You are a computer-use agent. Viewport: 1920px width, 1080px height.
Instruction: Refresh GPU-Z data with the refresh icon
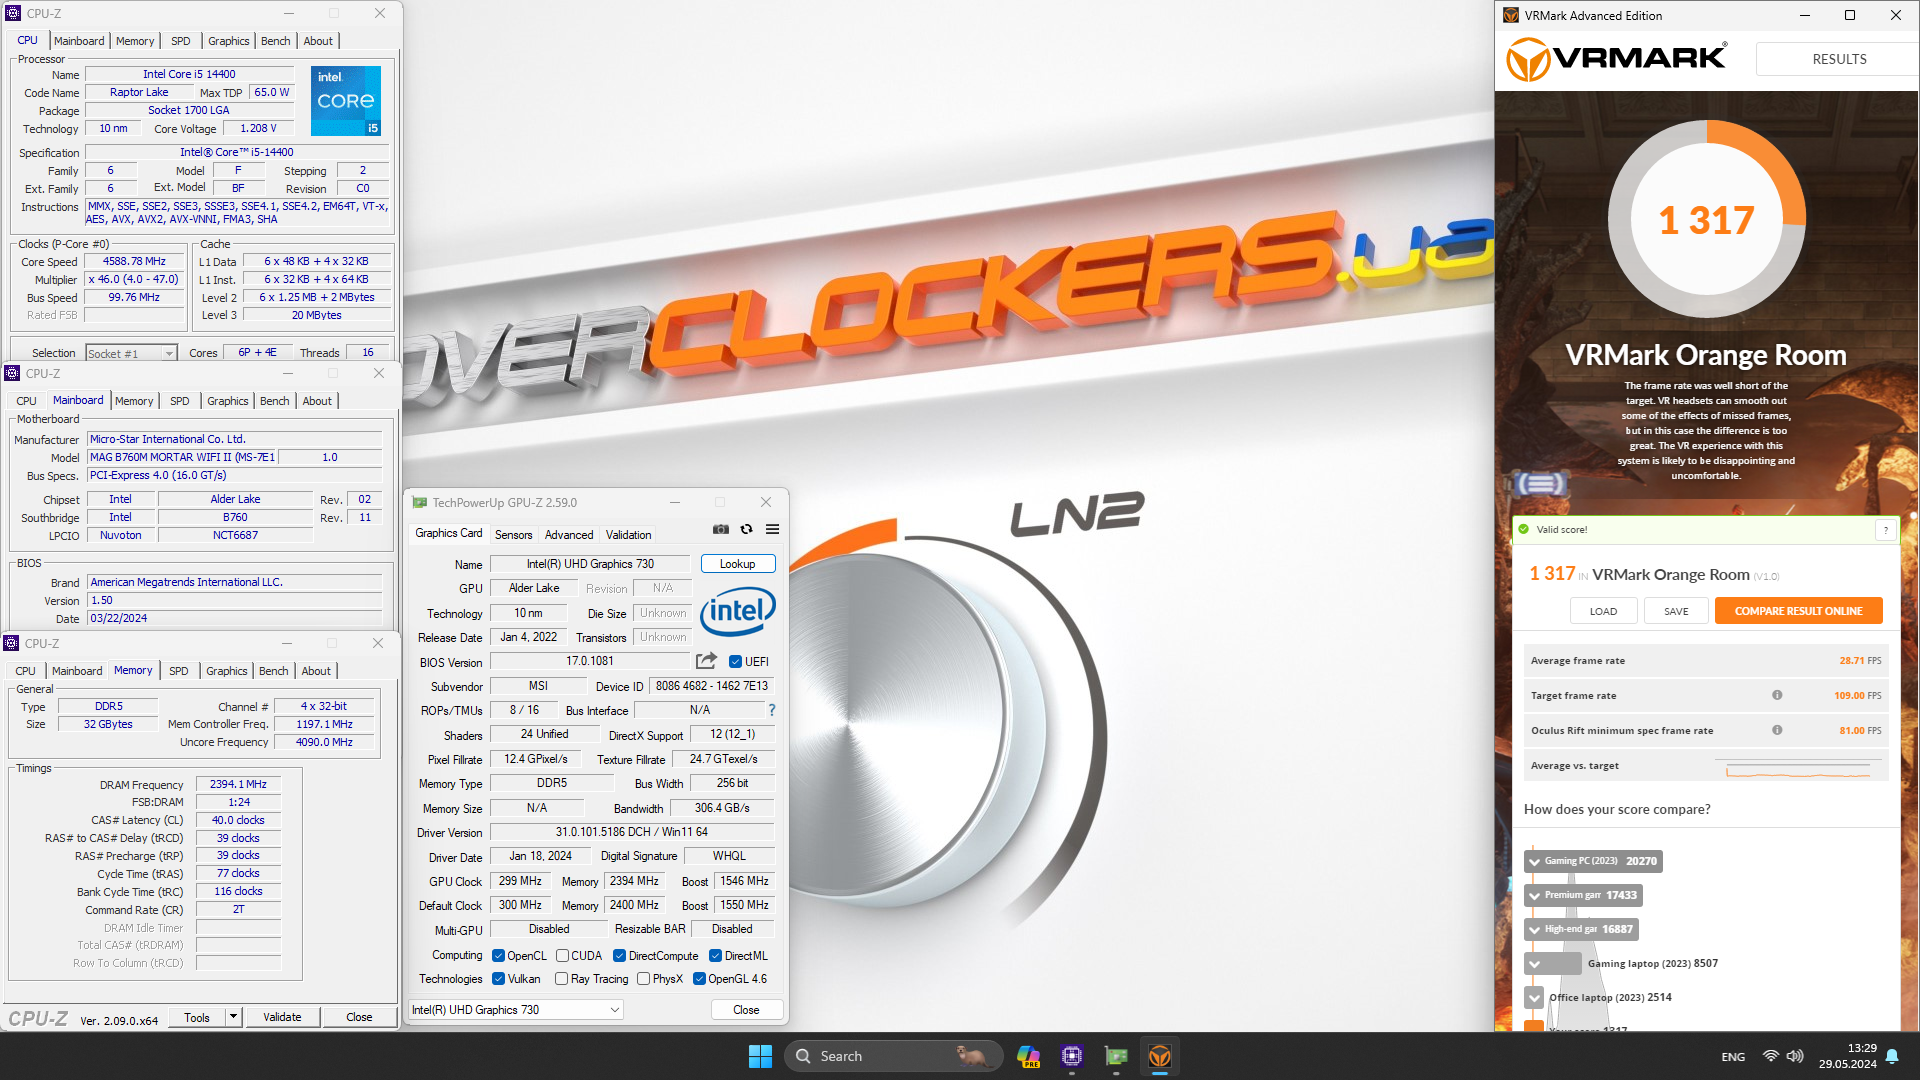746,529
